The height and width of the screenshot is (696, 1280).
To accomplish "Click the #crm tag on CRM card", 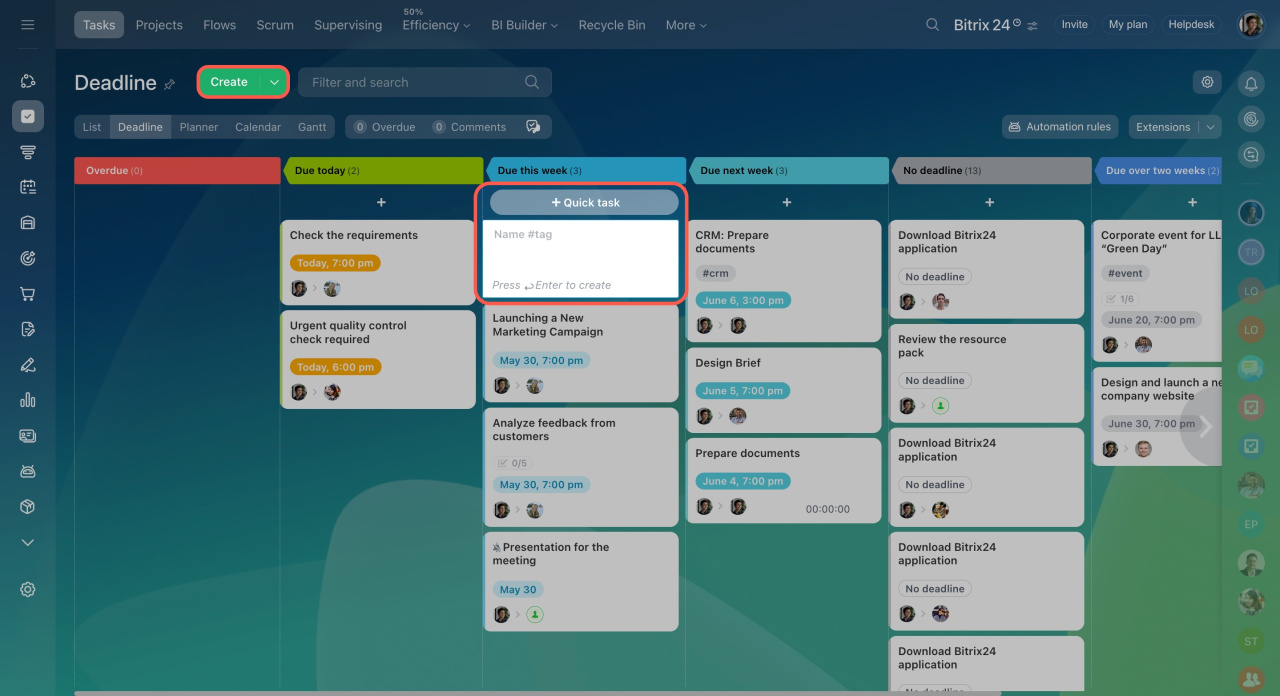I will 715,273.
